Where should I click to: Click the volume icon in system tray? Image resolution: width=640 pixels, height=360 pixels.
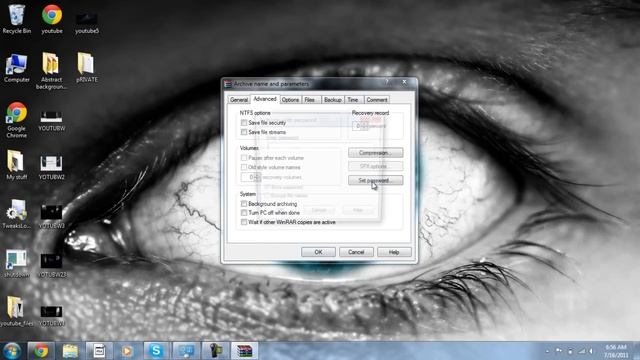[x=591, y=351]
